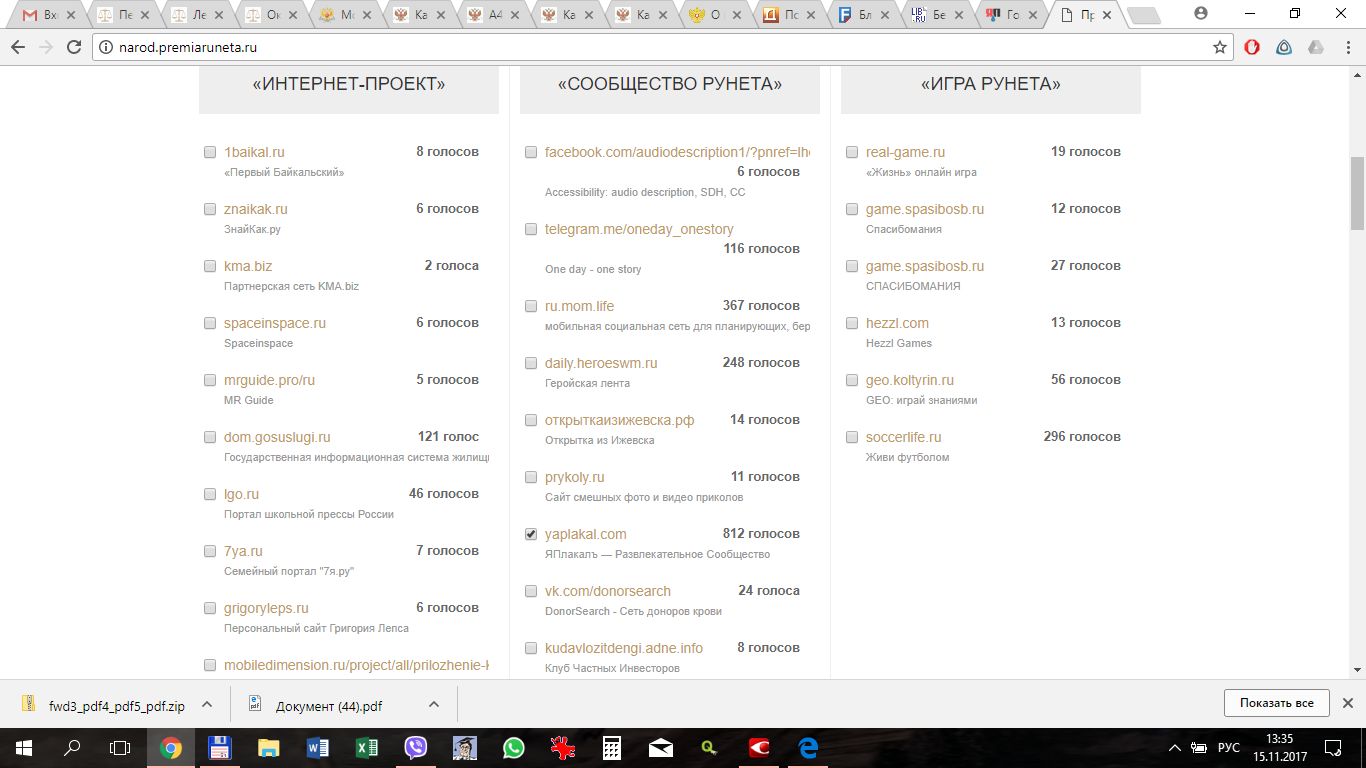Open the blue triangle extension icon

[x=1284, y=47]
